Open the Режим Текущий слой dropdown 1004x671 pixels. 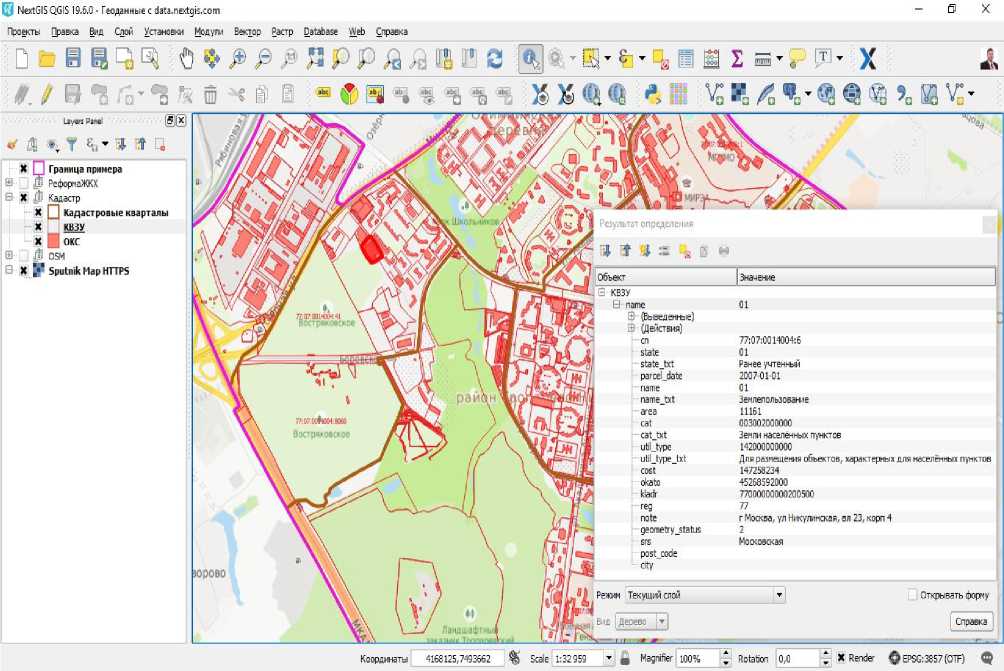click(x=704, y=595)
